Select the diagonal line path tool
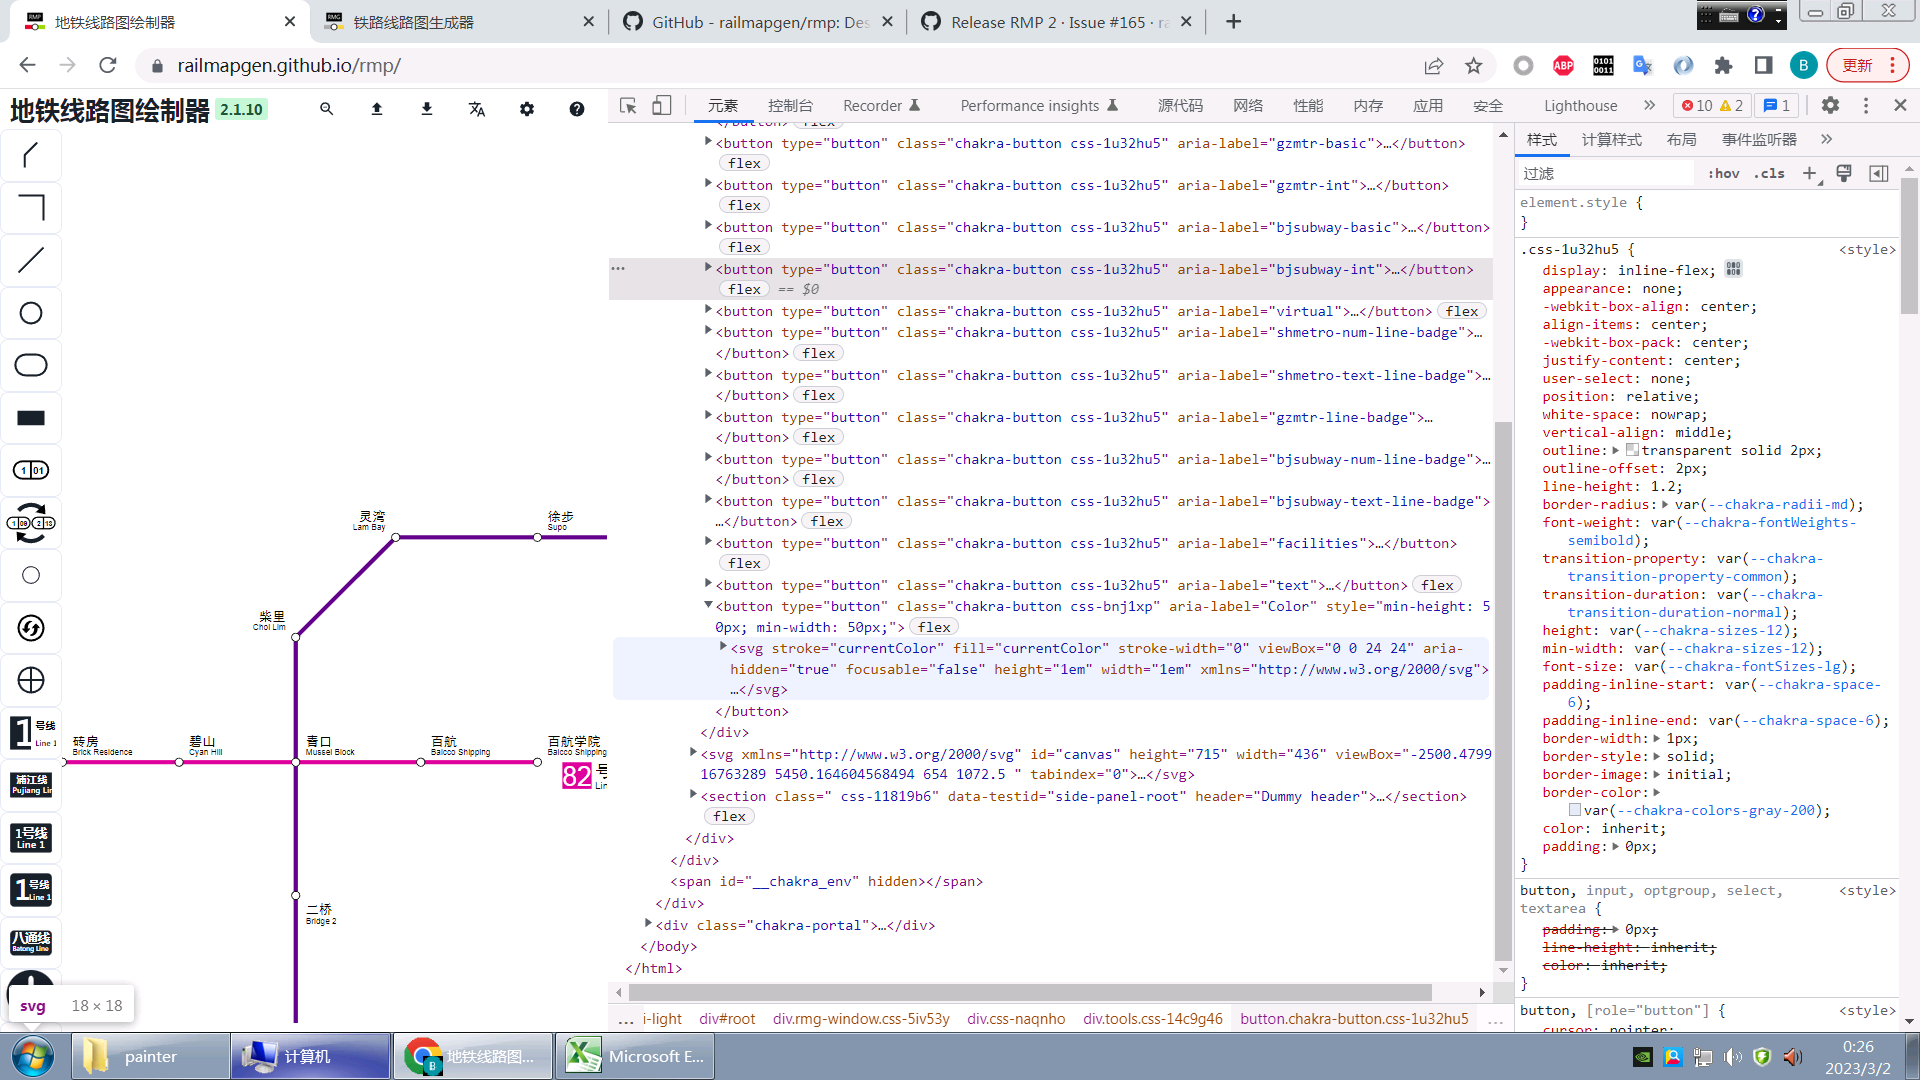The image size is (1920, 1080). point(31,156)
